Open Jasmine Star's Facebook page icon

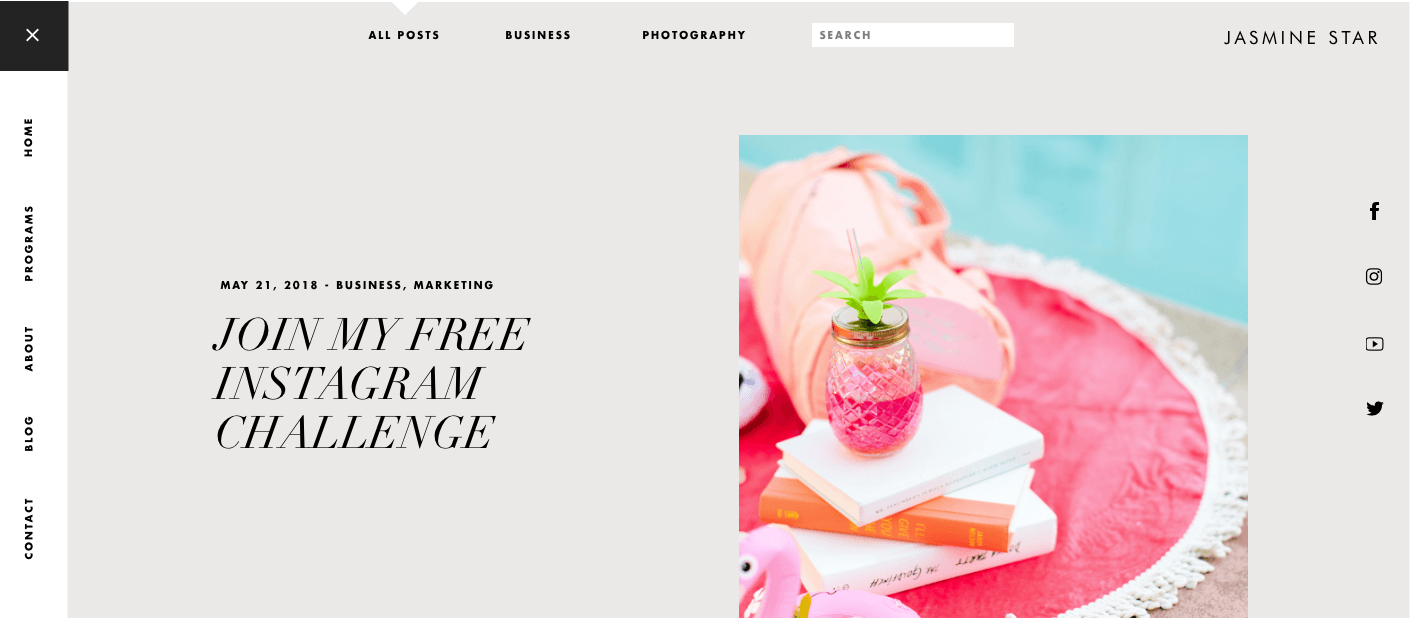(x=1374, y=211)
